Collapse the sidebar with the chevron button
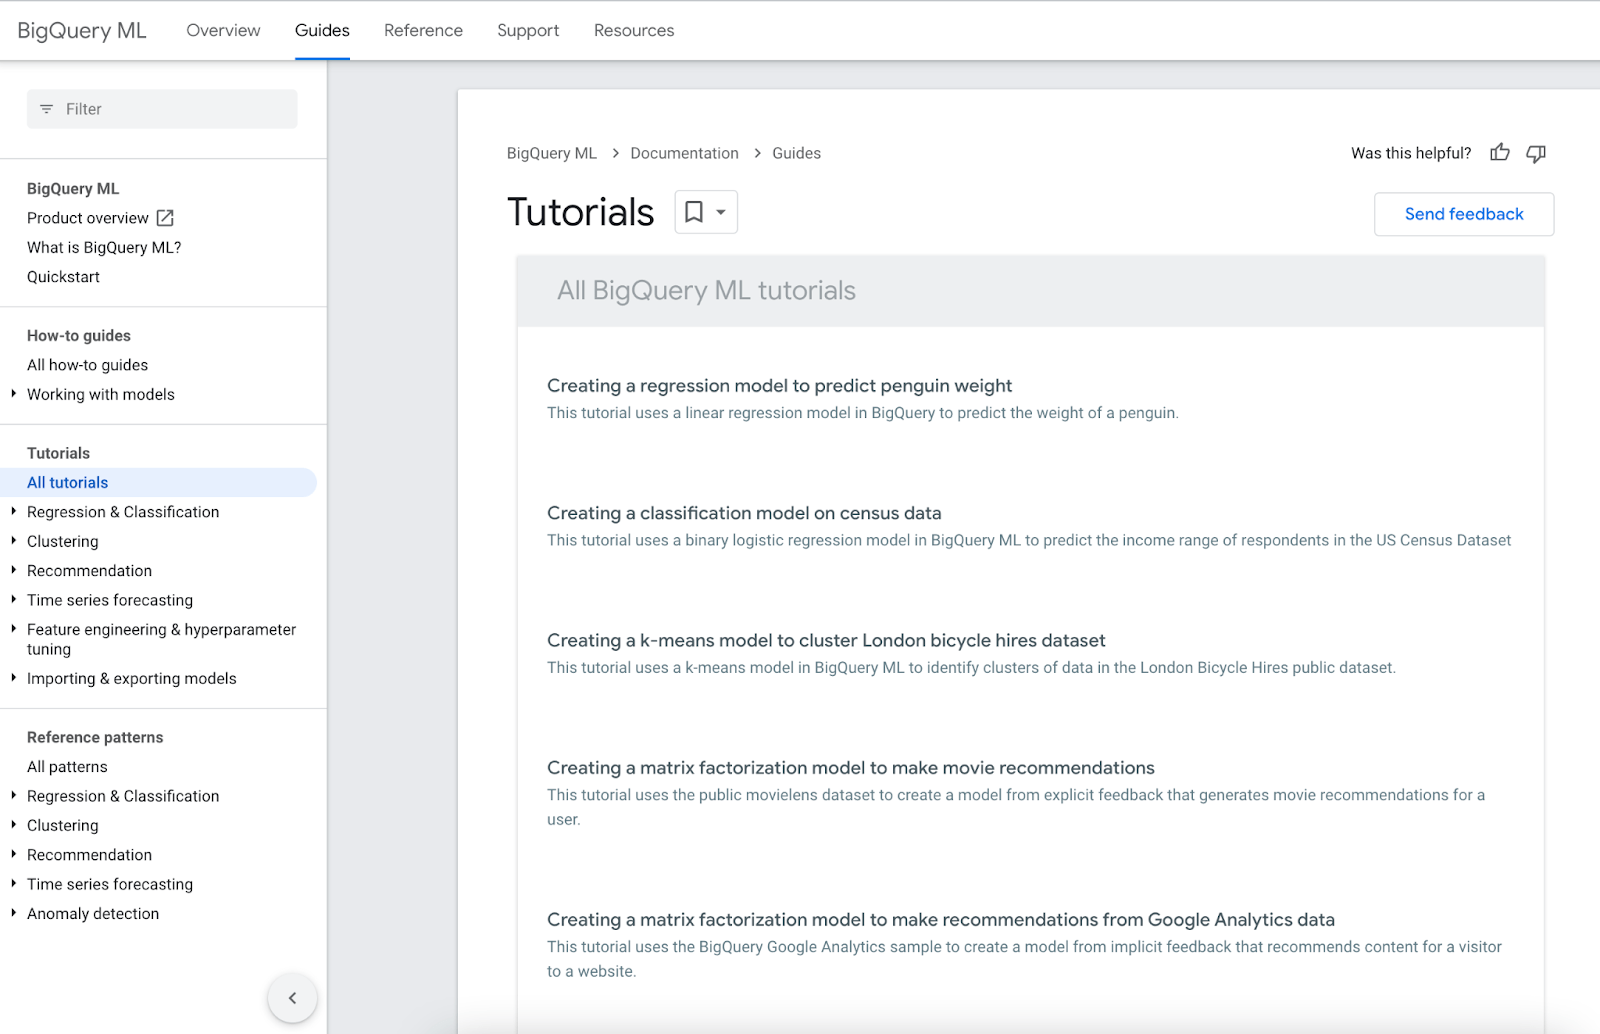1600x1034 pixels. pos(292,998)
